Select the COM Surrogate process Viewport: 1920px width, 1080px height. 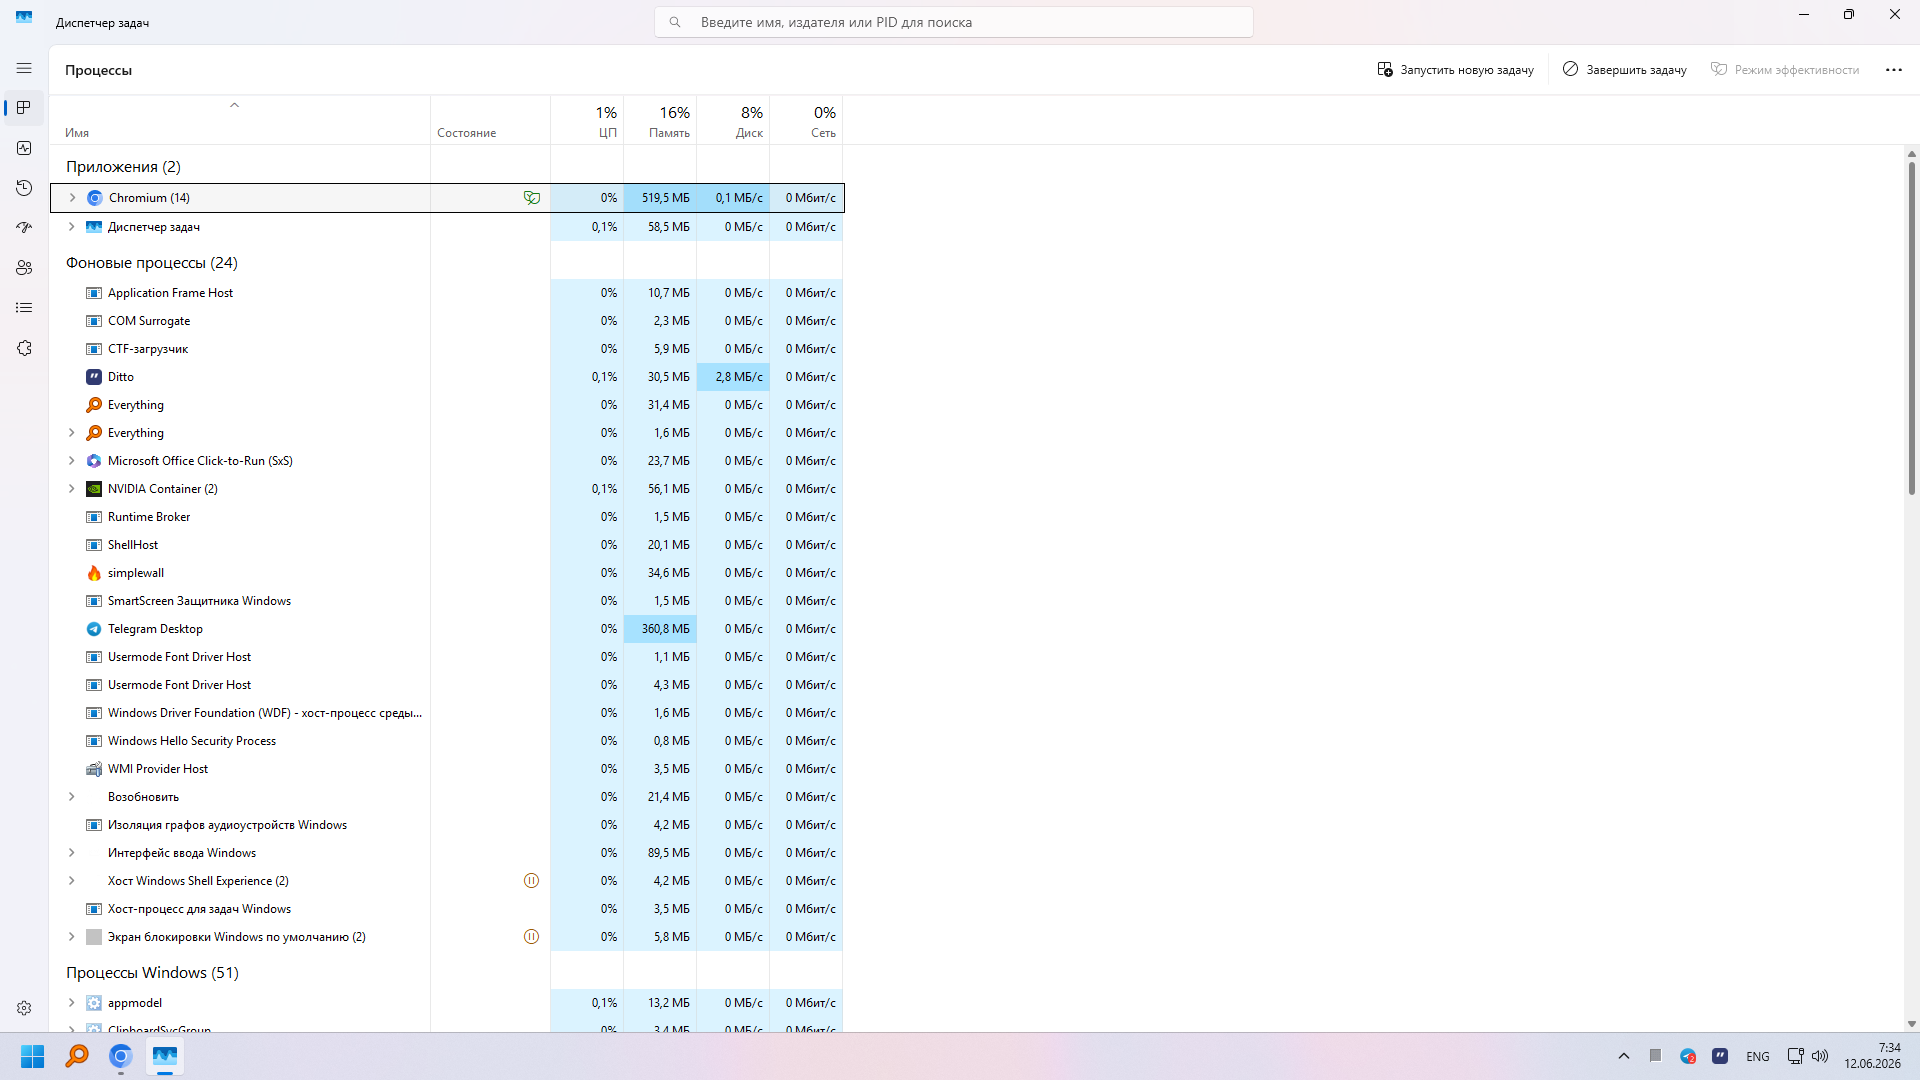[446, 321]
